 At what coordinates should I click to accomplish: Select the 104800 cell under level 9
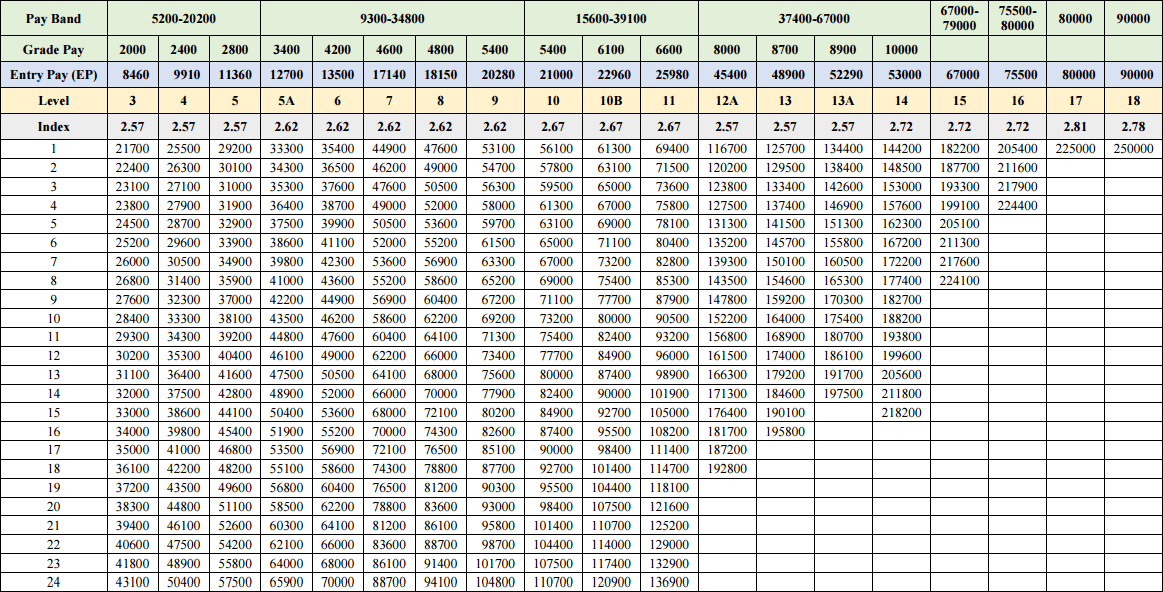tap(495, 582)
